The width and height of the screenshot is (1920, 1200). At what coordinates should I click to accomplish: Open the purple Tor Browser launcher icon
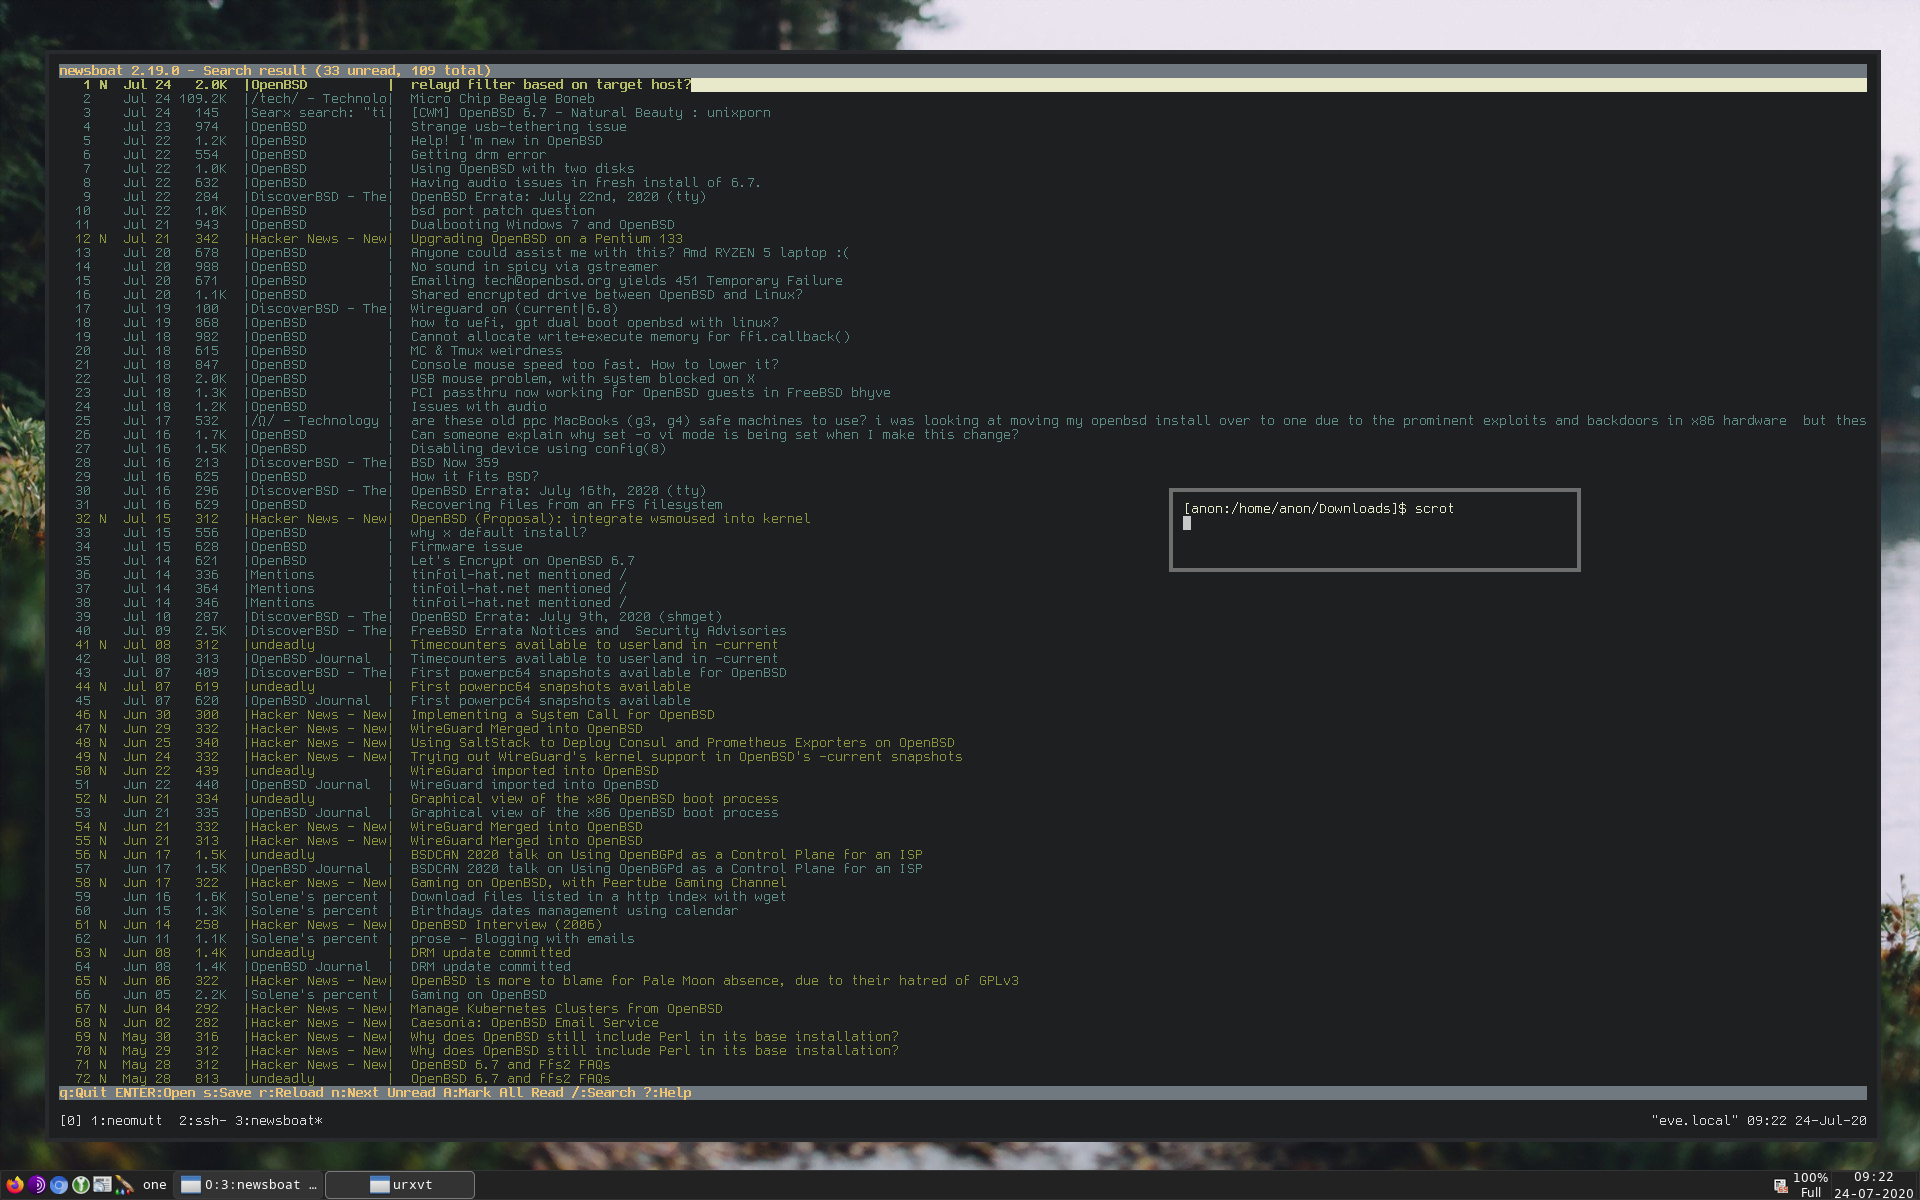point(37,1185)
